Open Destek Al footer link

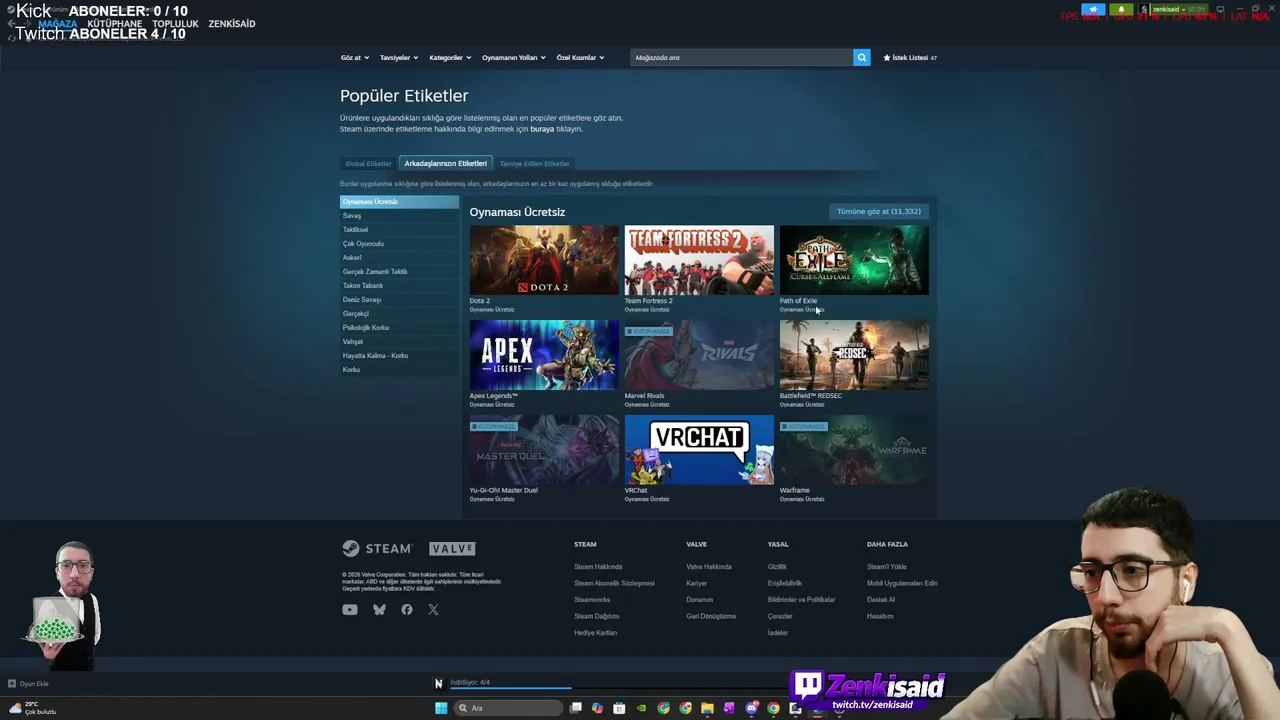(881, 600)
